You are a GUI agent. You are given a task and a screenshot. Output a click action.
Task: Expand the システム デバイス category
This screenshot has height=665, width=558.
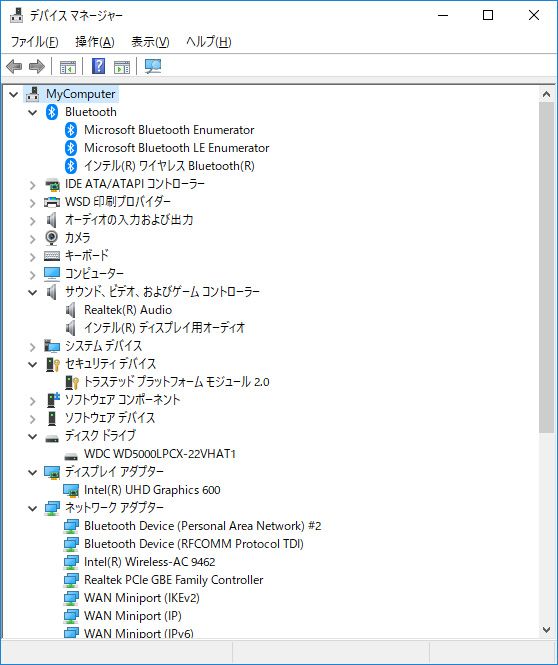(33, 346)
